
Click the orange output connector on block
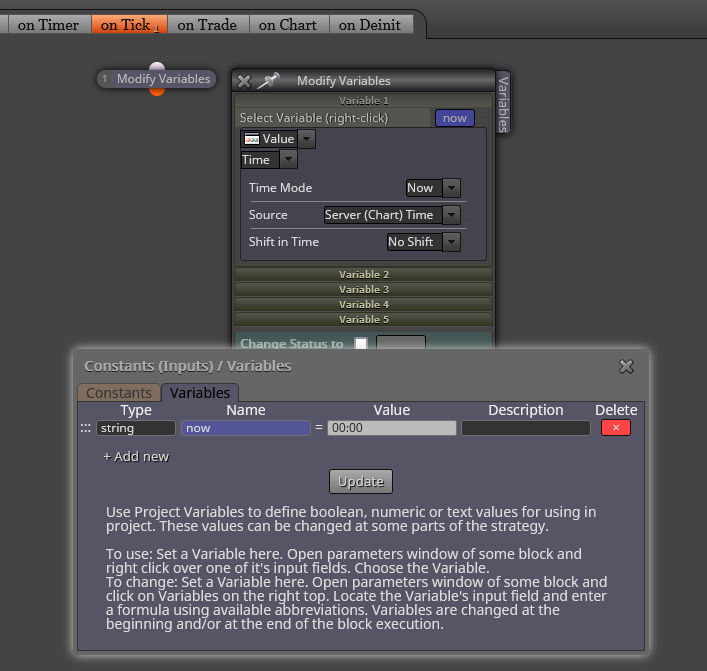click(x=156, y=92)
